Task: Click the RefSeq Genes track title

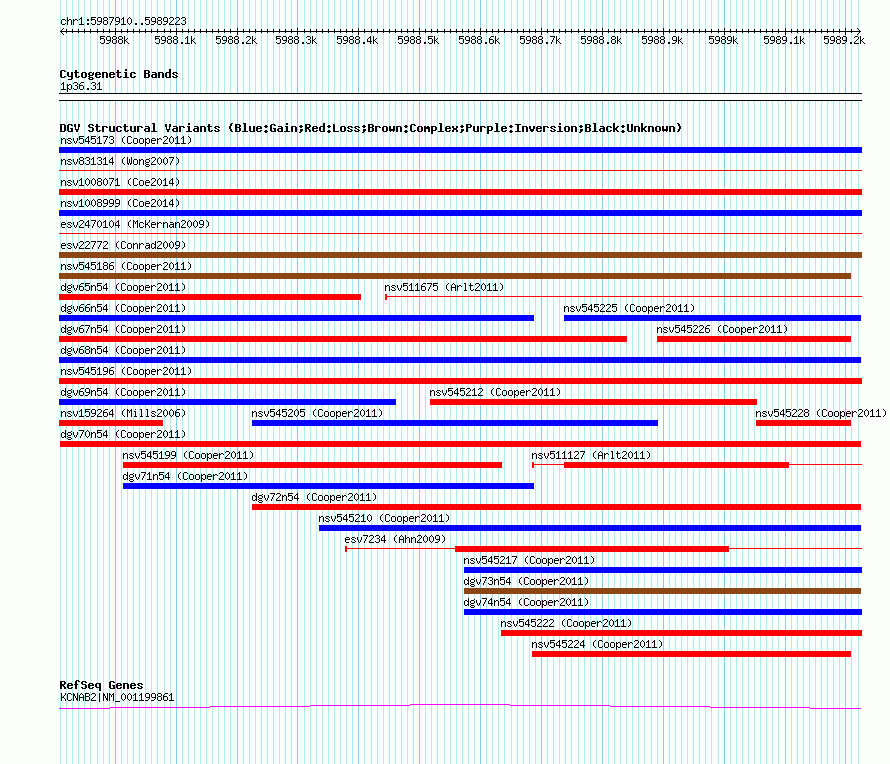Action: point(101,685)
